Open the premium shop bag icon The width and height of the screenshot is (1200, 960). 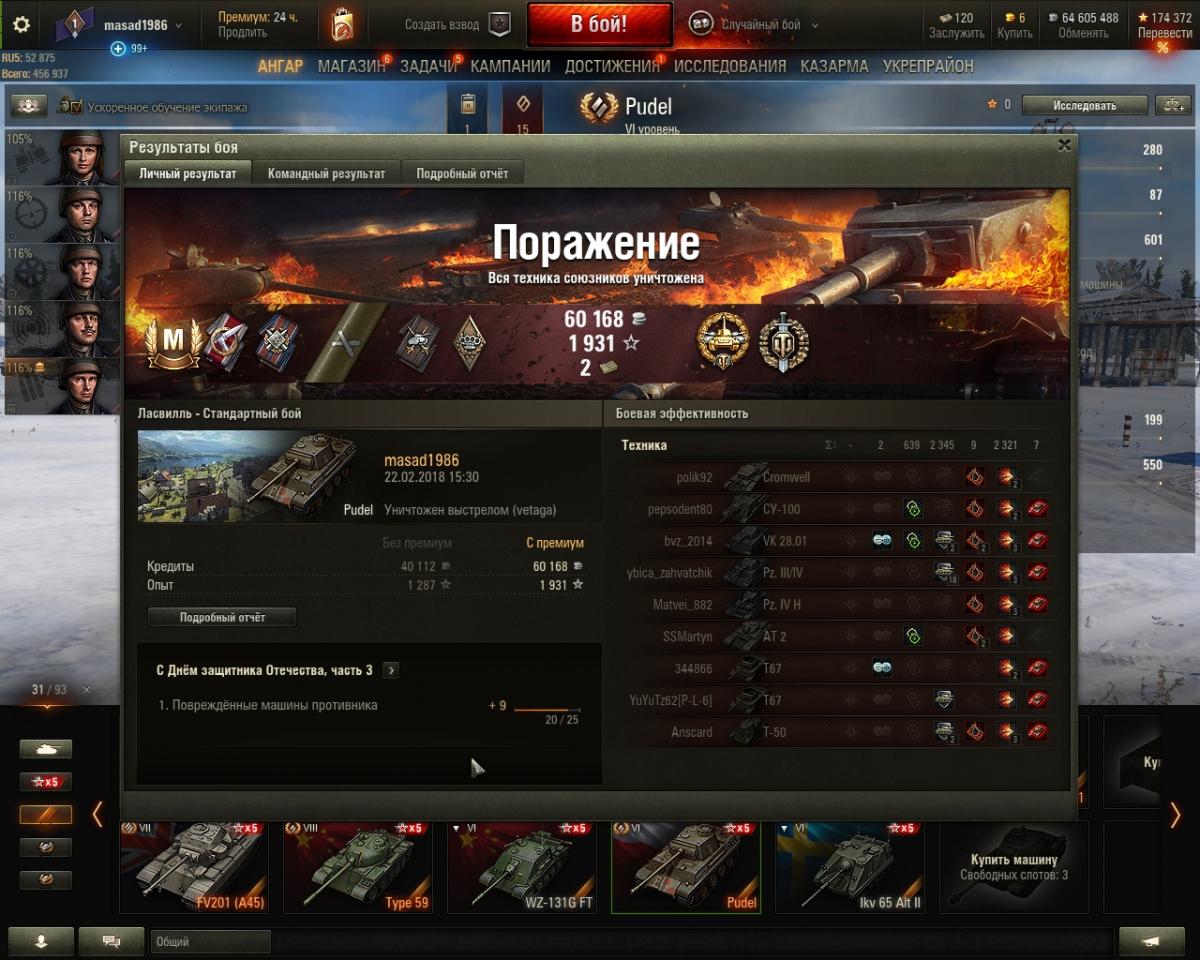pyautogui.click(x=342, y=24)
